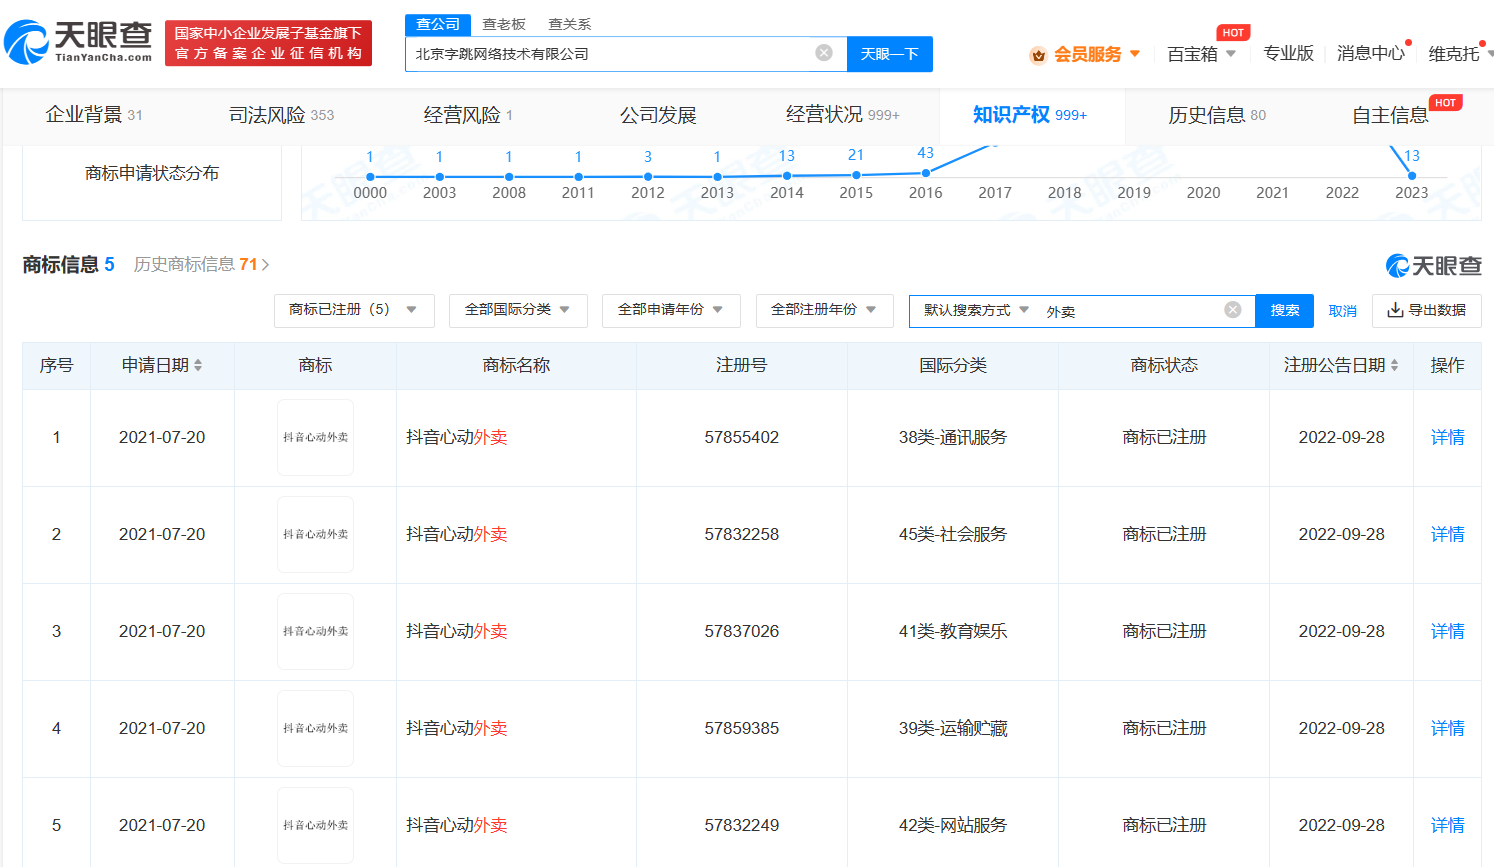Open 详情 for registration 57832258
1494x867 pixels.
[1447, 534]
